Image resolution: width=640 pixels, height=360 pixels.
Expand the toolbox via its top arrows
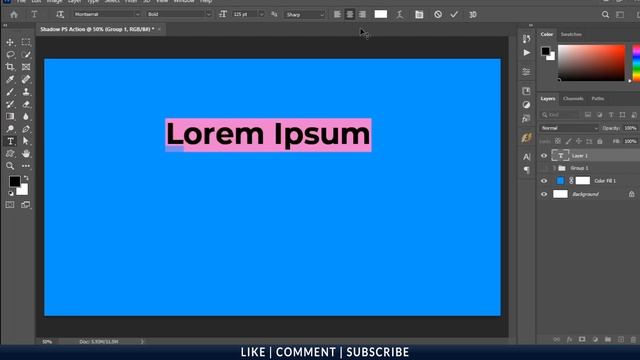pyautogui.click(x=5, y=25)
